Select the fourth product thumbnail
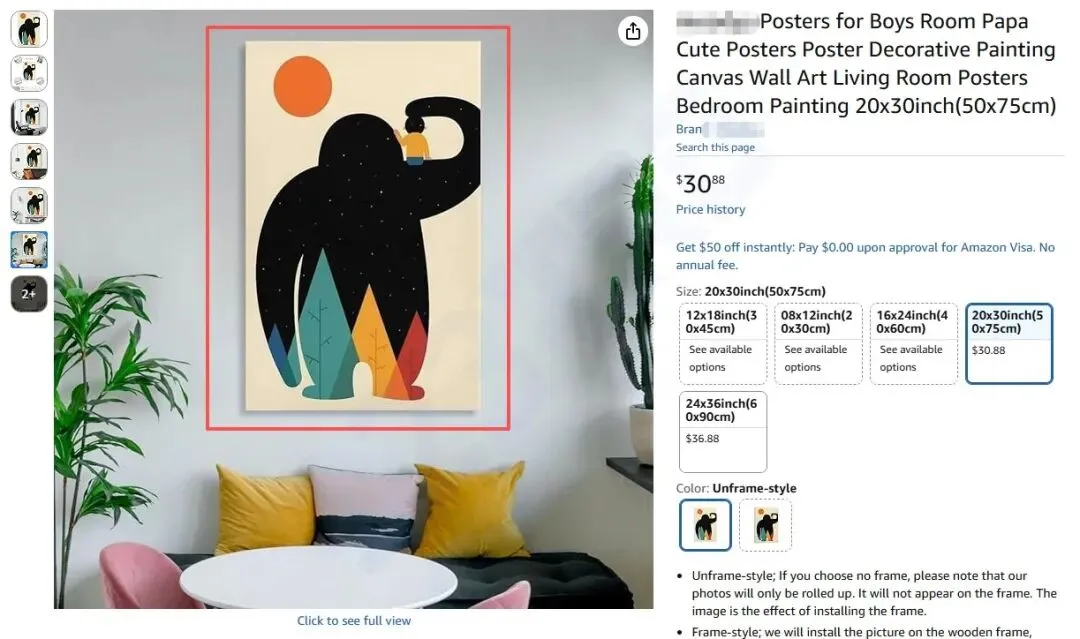Screen dimensions: 1080x639 (29, 161)
